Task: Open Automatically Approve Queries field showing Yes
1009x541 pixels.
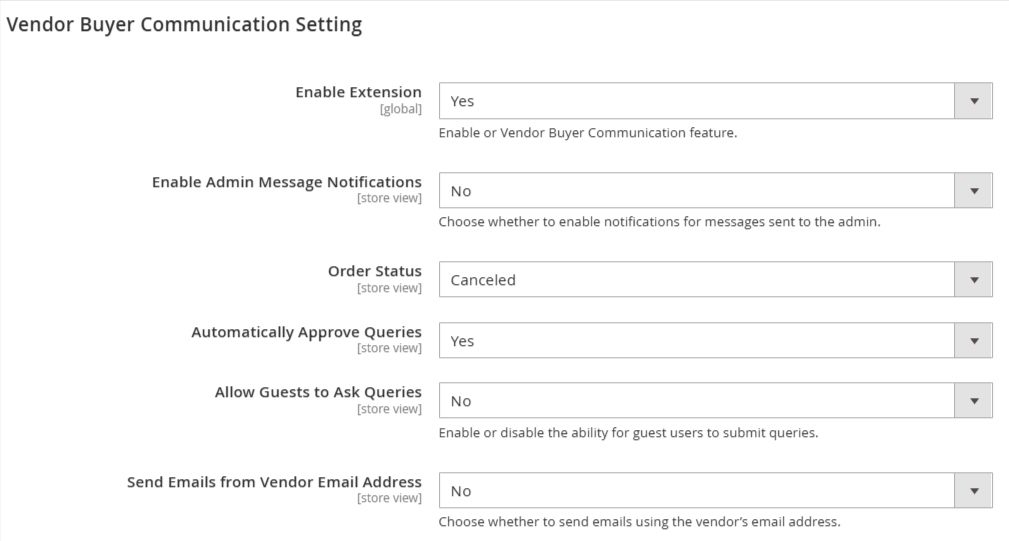Action: pyautogui.click(x=716, y=341)
